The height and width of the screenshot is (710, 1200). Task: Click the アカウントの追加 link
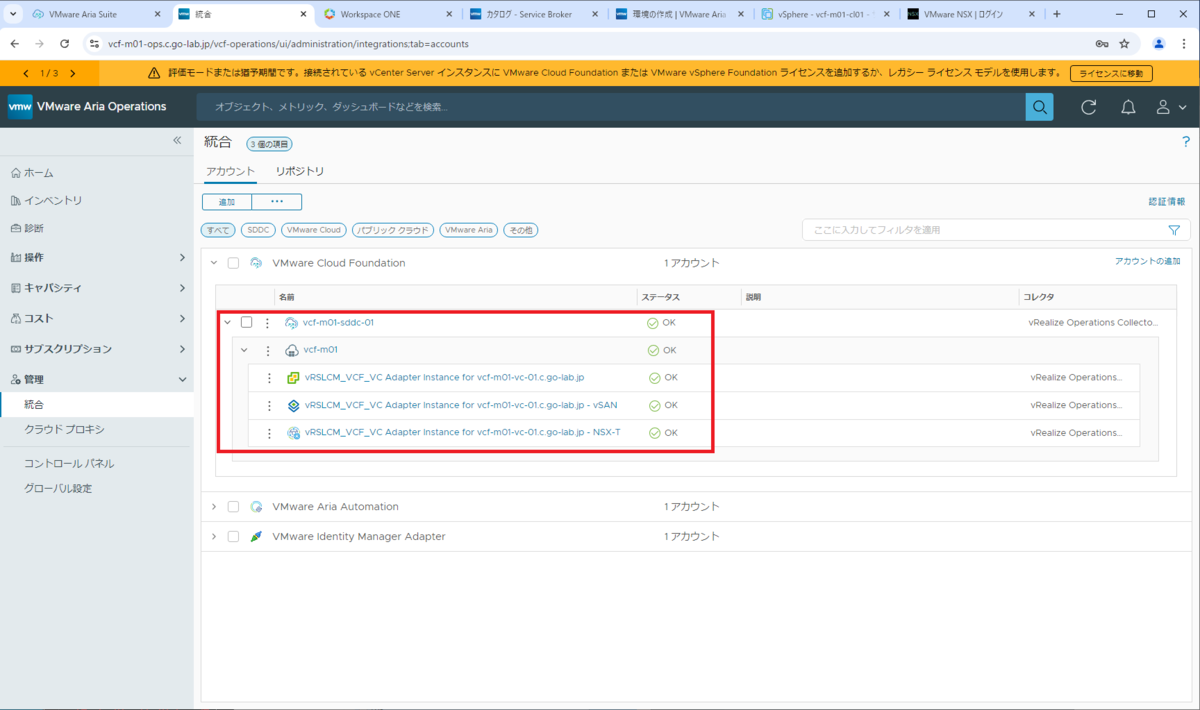(1147, 261)
